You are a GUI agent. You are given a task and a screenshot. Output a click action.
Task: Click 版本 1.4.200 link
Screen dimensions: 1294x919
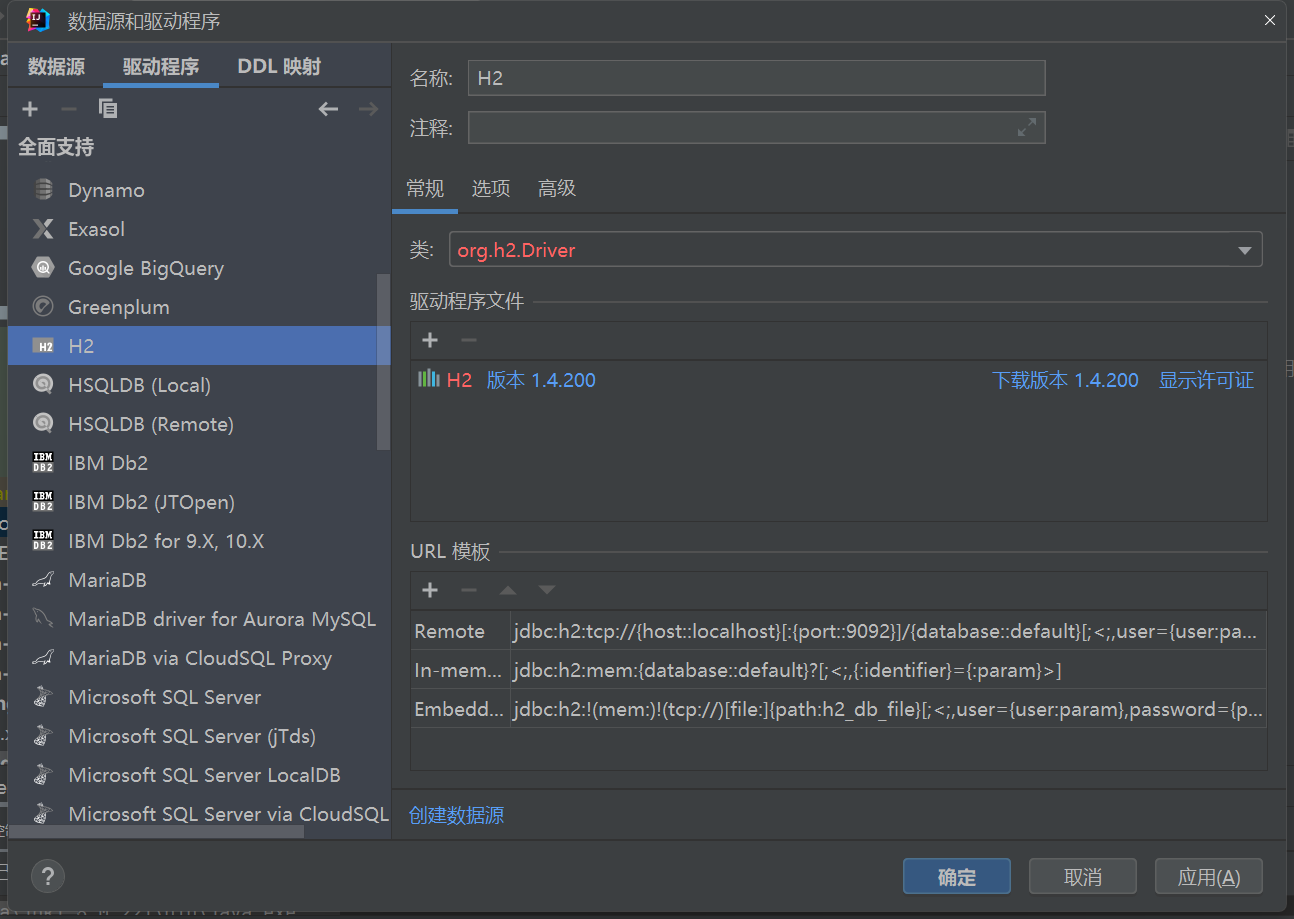(x=541, y=380)
